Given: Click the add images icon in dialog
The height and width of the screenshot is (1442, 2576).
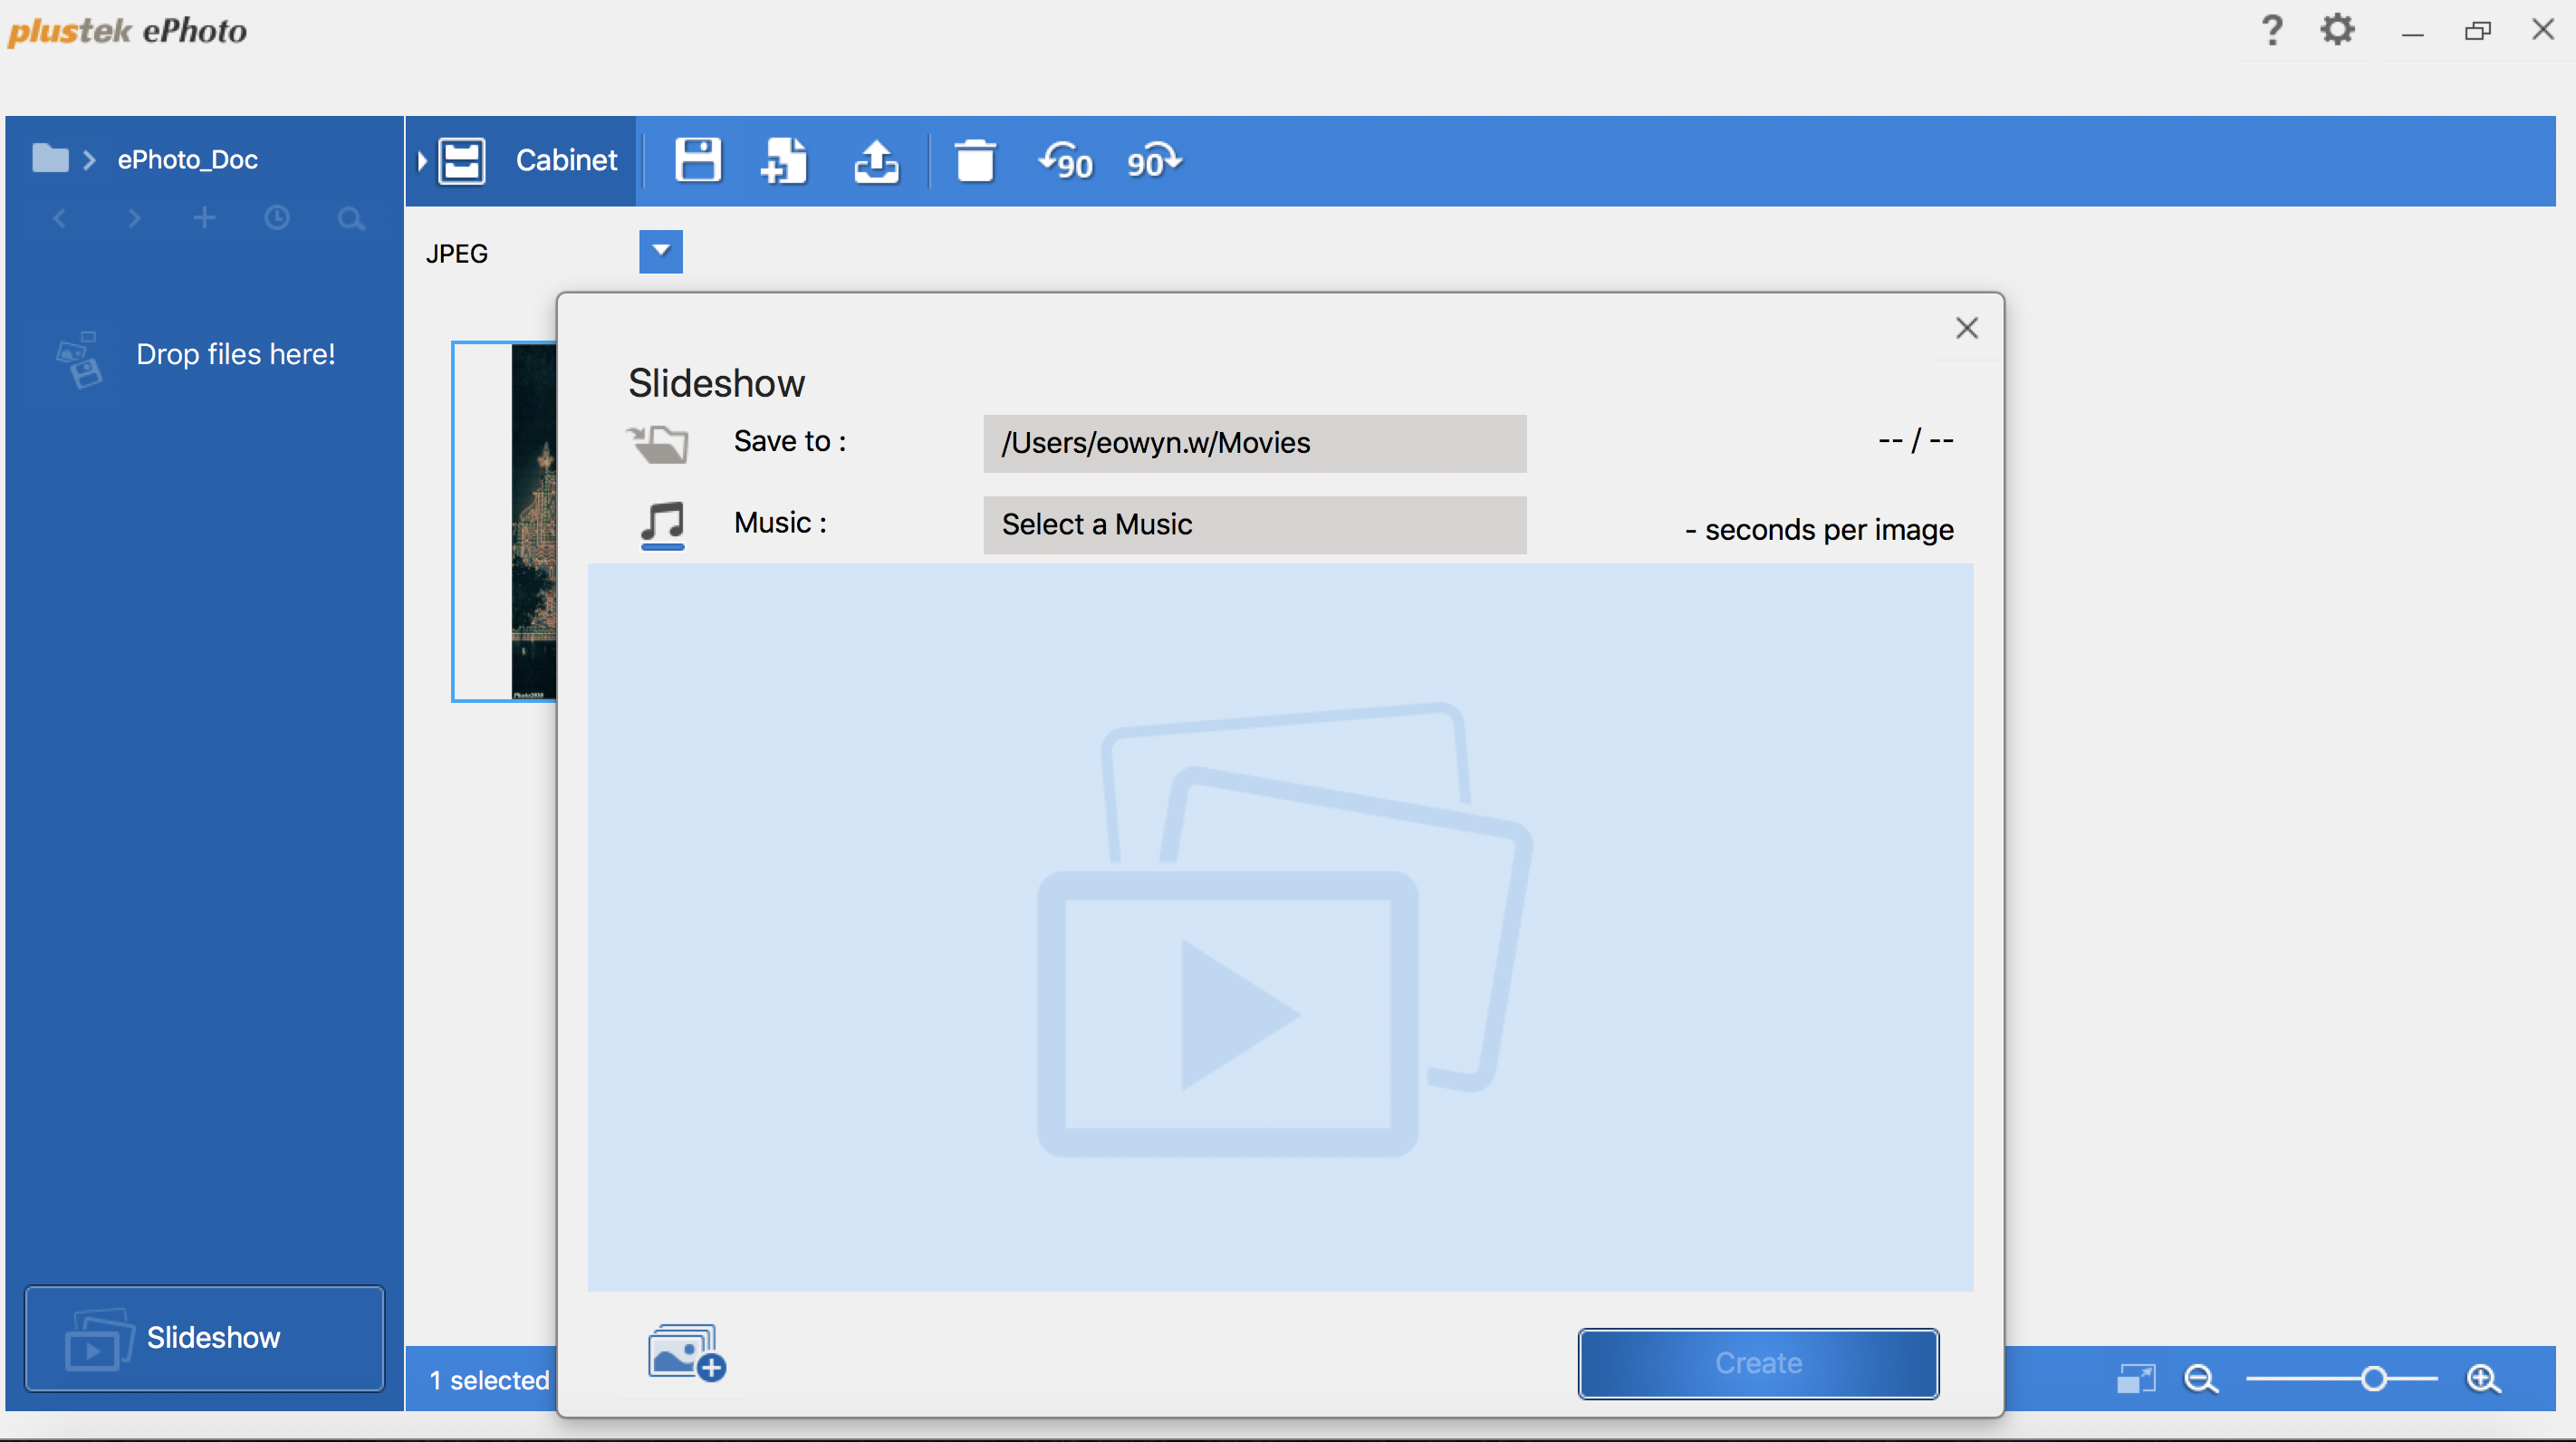Looking at the screenshot, I should tap(686, 1352).
